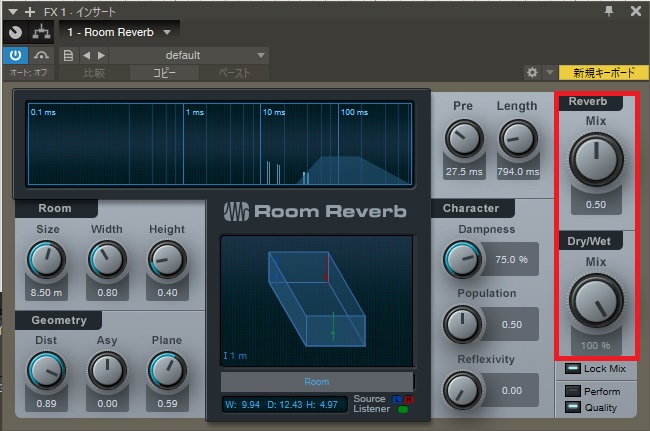Open the gear settings icon
Viewport: 650px width, 431px height.
[532, 73]
